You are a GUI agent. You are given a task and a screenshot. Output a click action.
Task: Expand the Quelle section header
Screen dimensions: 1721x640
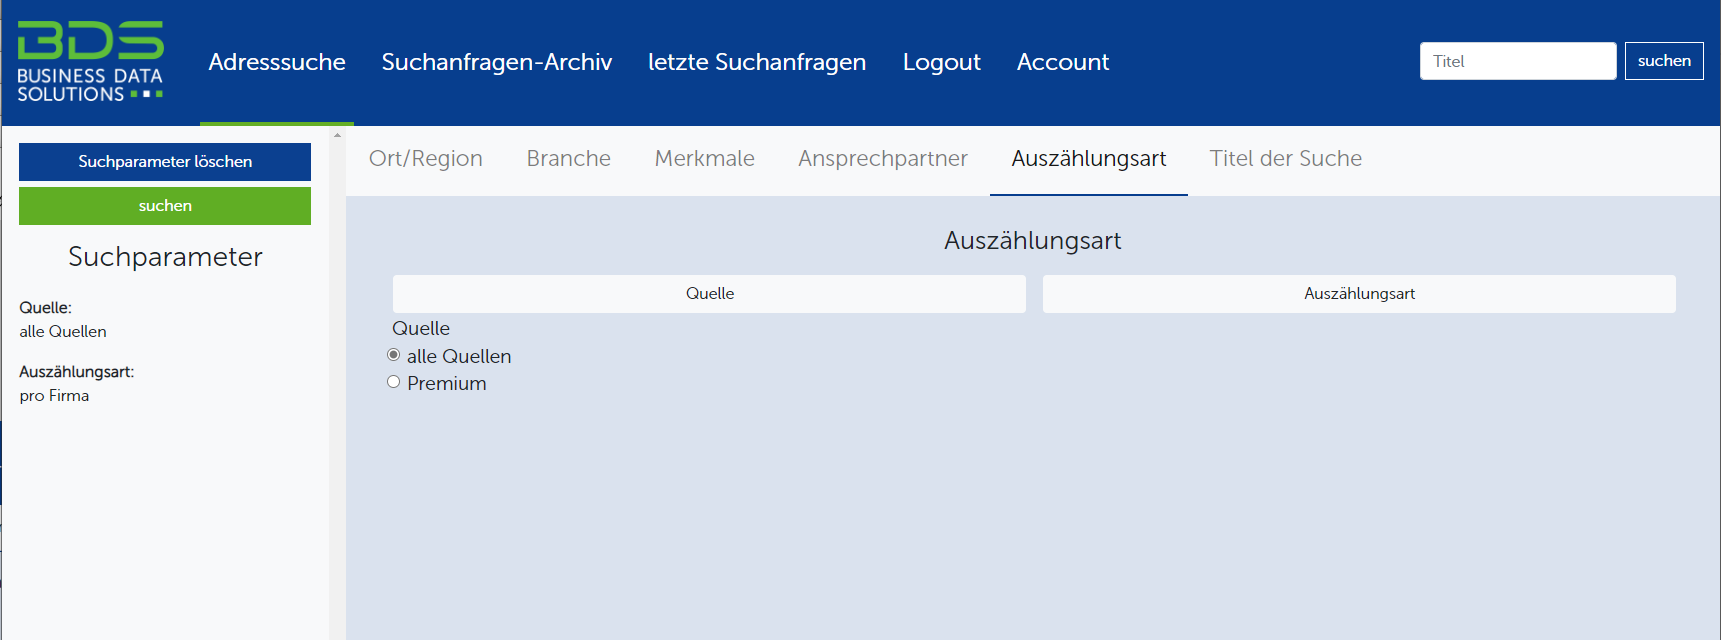point(709,294)
